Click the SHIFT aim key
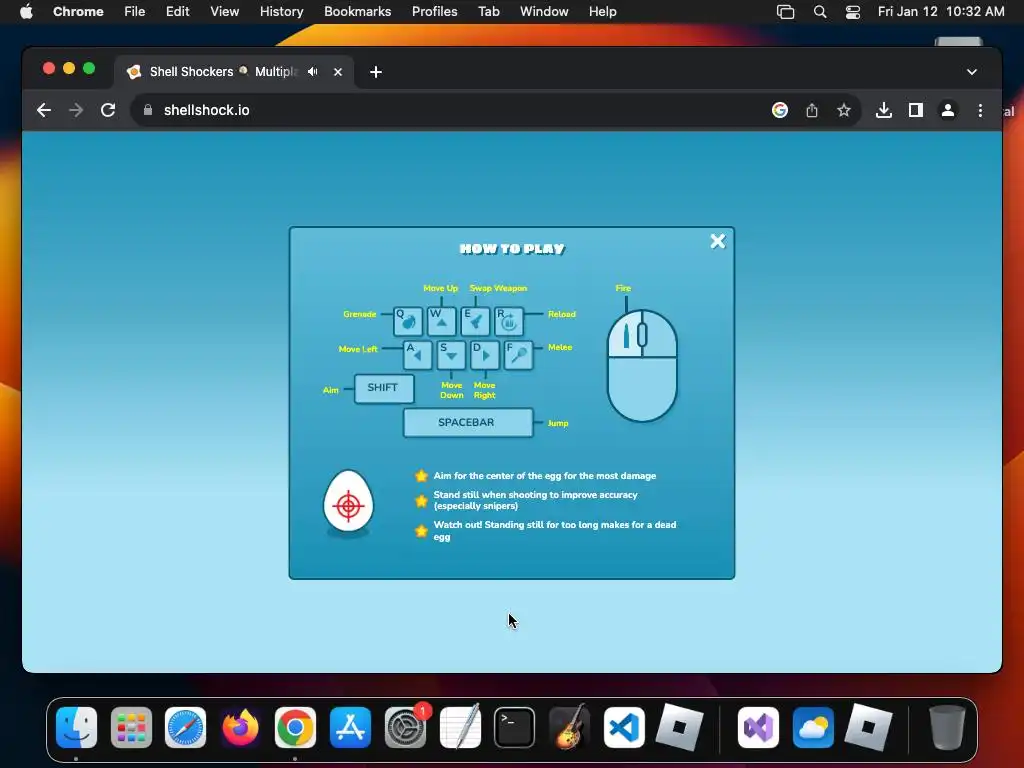 (x=384, y=388)
